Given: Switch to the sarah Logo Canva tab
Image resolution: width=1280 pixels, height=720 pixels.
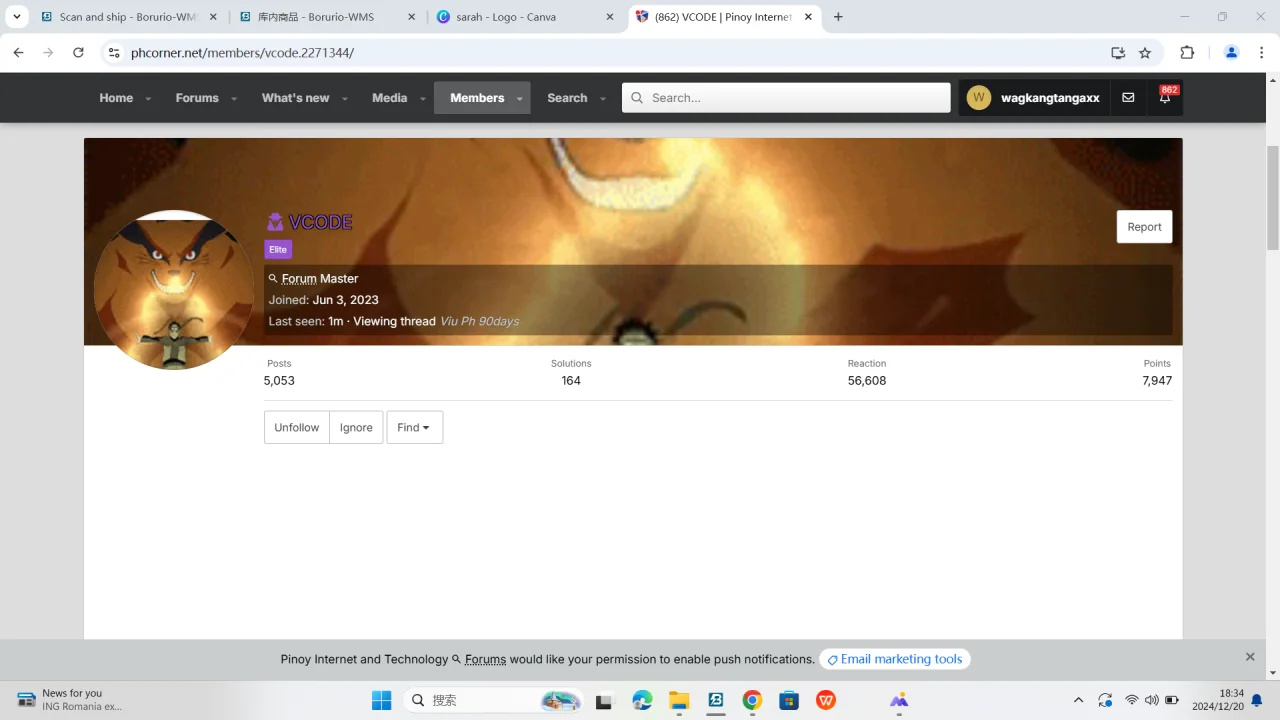Looking at the screenshot, I should [526, 17].
